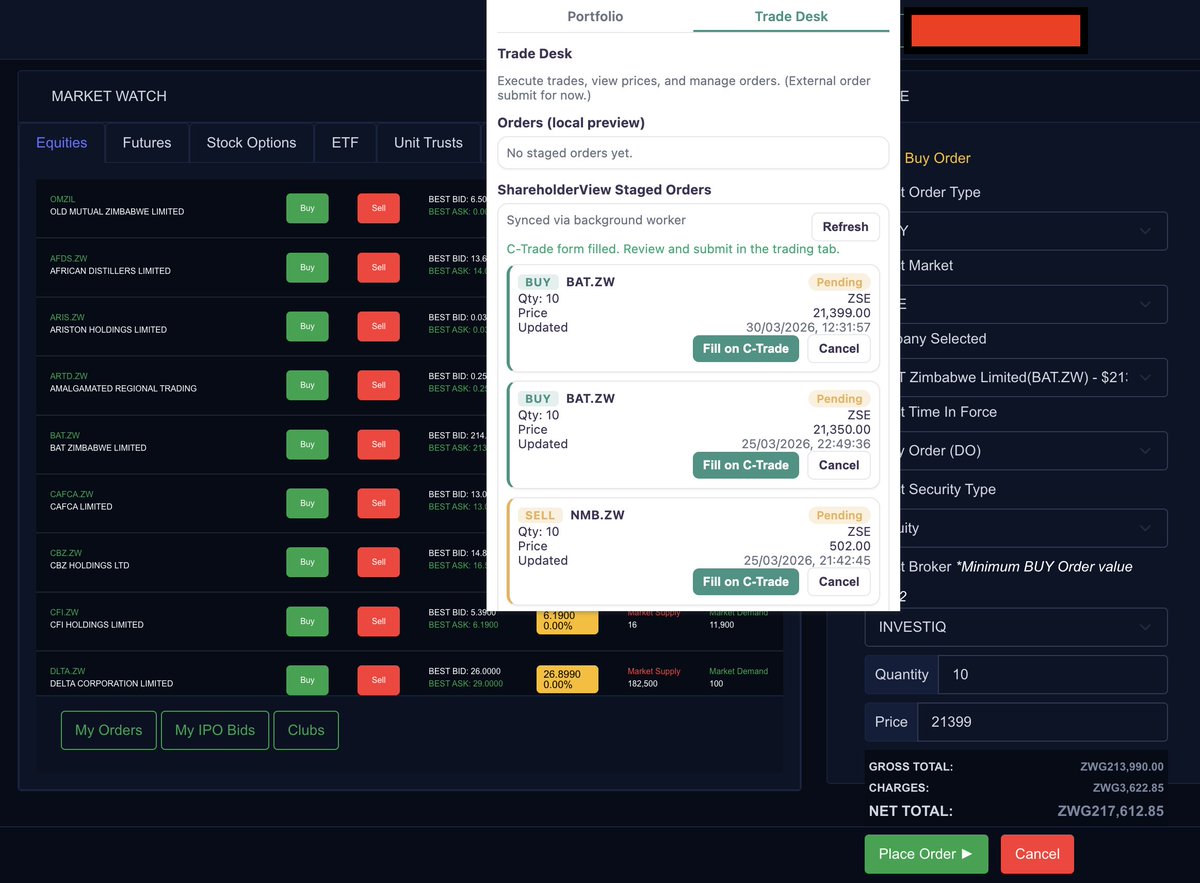
Task: Select the ARTD.ZW ticker symbol
Action: [68, 377]
